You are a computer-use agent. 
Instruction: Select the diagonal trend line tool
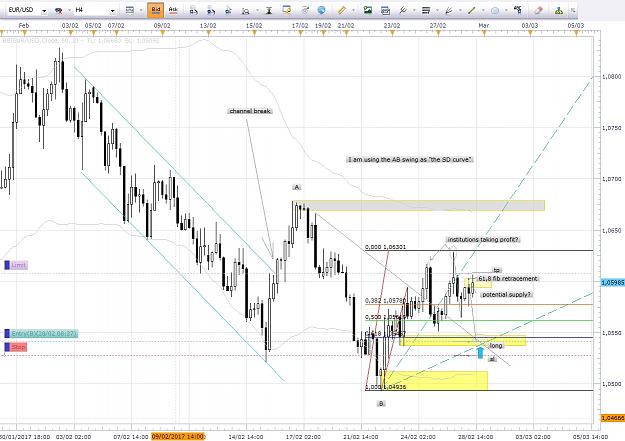(x=472, y=10)
